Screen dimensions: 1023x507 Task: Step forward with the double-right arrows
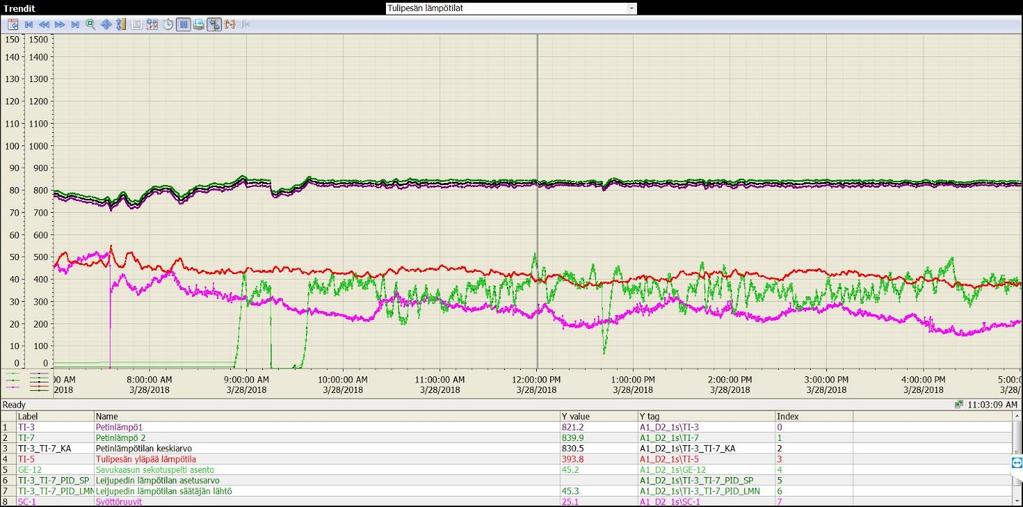click(59, 24)
